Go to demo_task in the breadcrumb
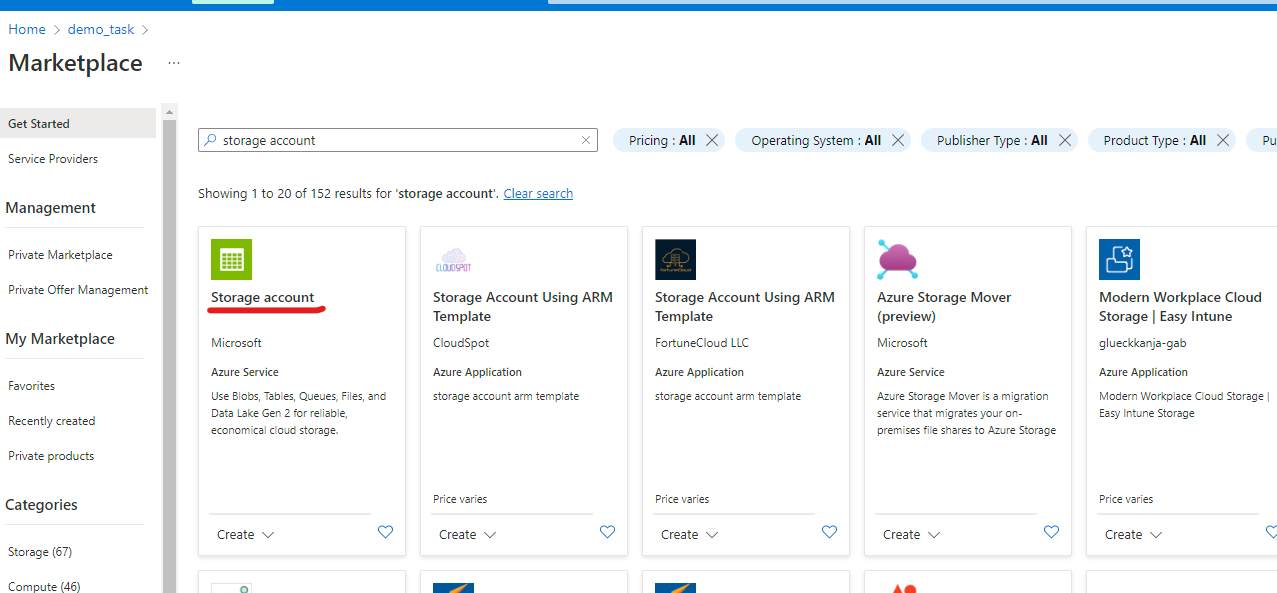The width and height of the screenshot is (1277, 593). [100, 30]
